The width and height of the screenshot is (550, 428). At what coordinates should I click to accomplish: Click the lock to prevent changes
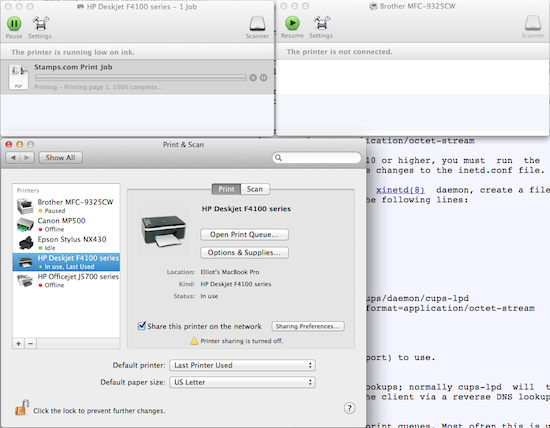click(21, 408)
